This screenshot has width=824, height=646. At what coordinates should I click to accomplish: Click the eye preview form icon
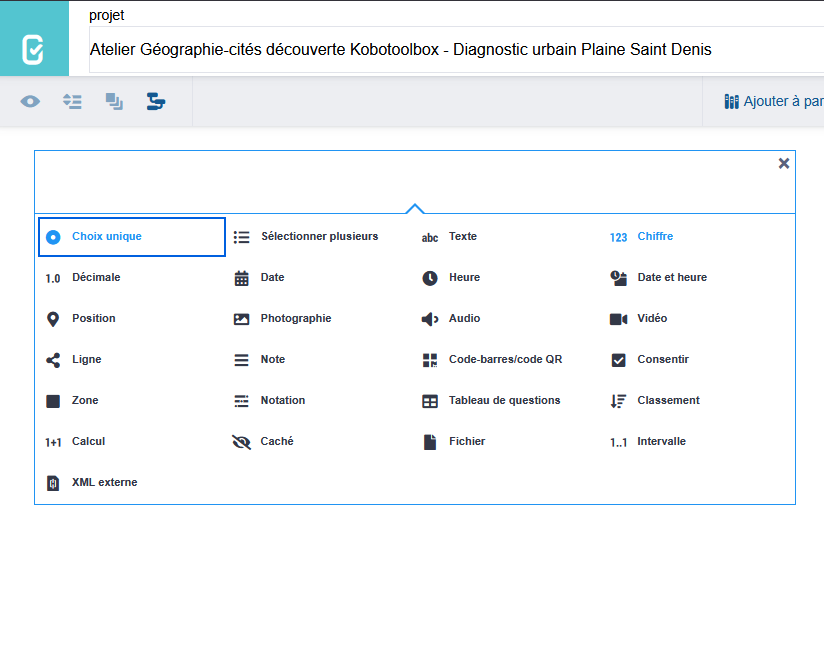[30, 101]
